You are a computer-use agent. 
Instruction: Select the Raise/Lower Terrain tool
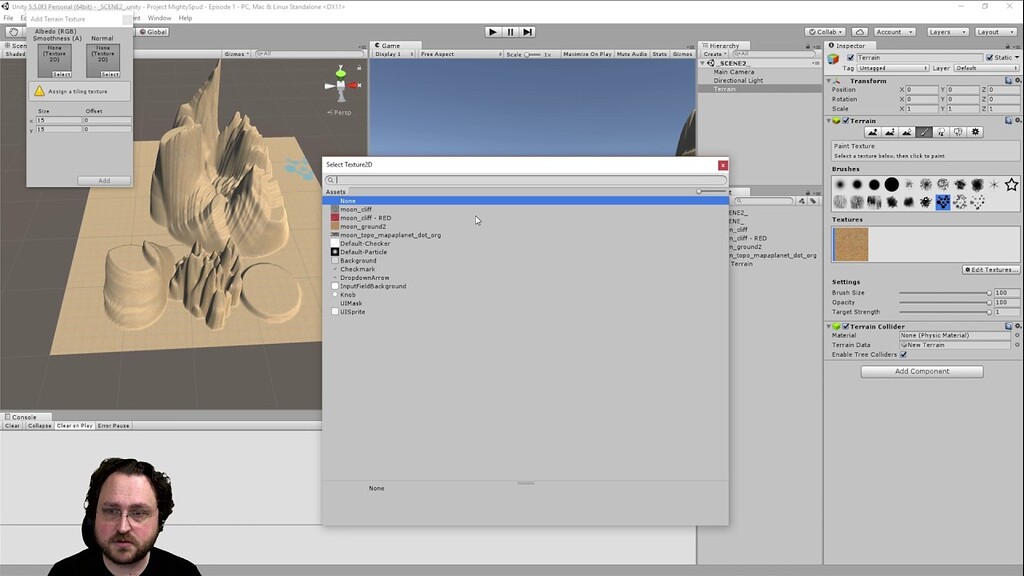pos(872,132)
